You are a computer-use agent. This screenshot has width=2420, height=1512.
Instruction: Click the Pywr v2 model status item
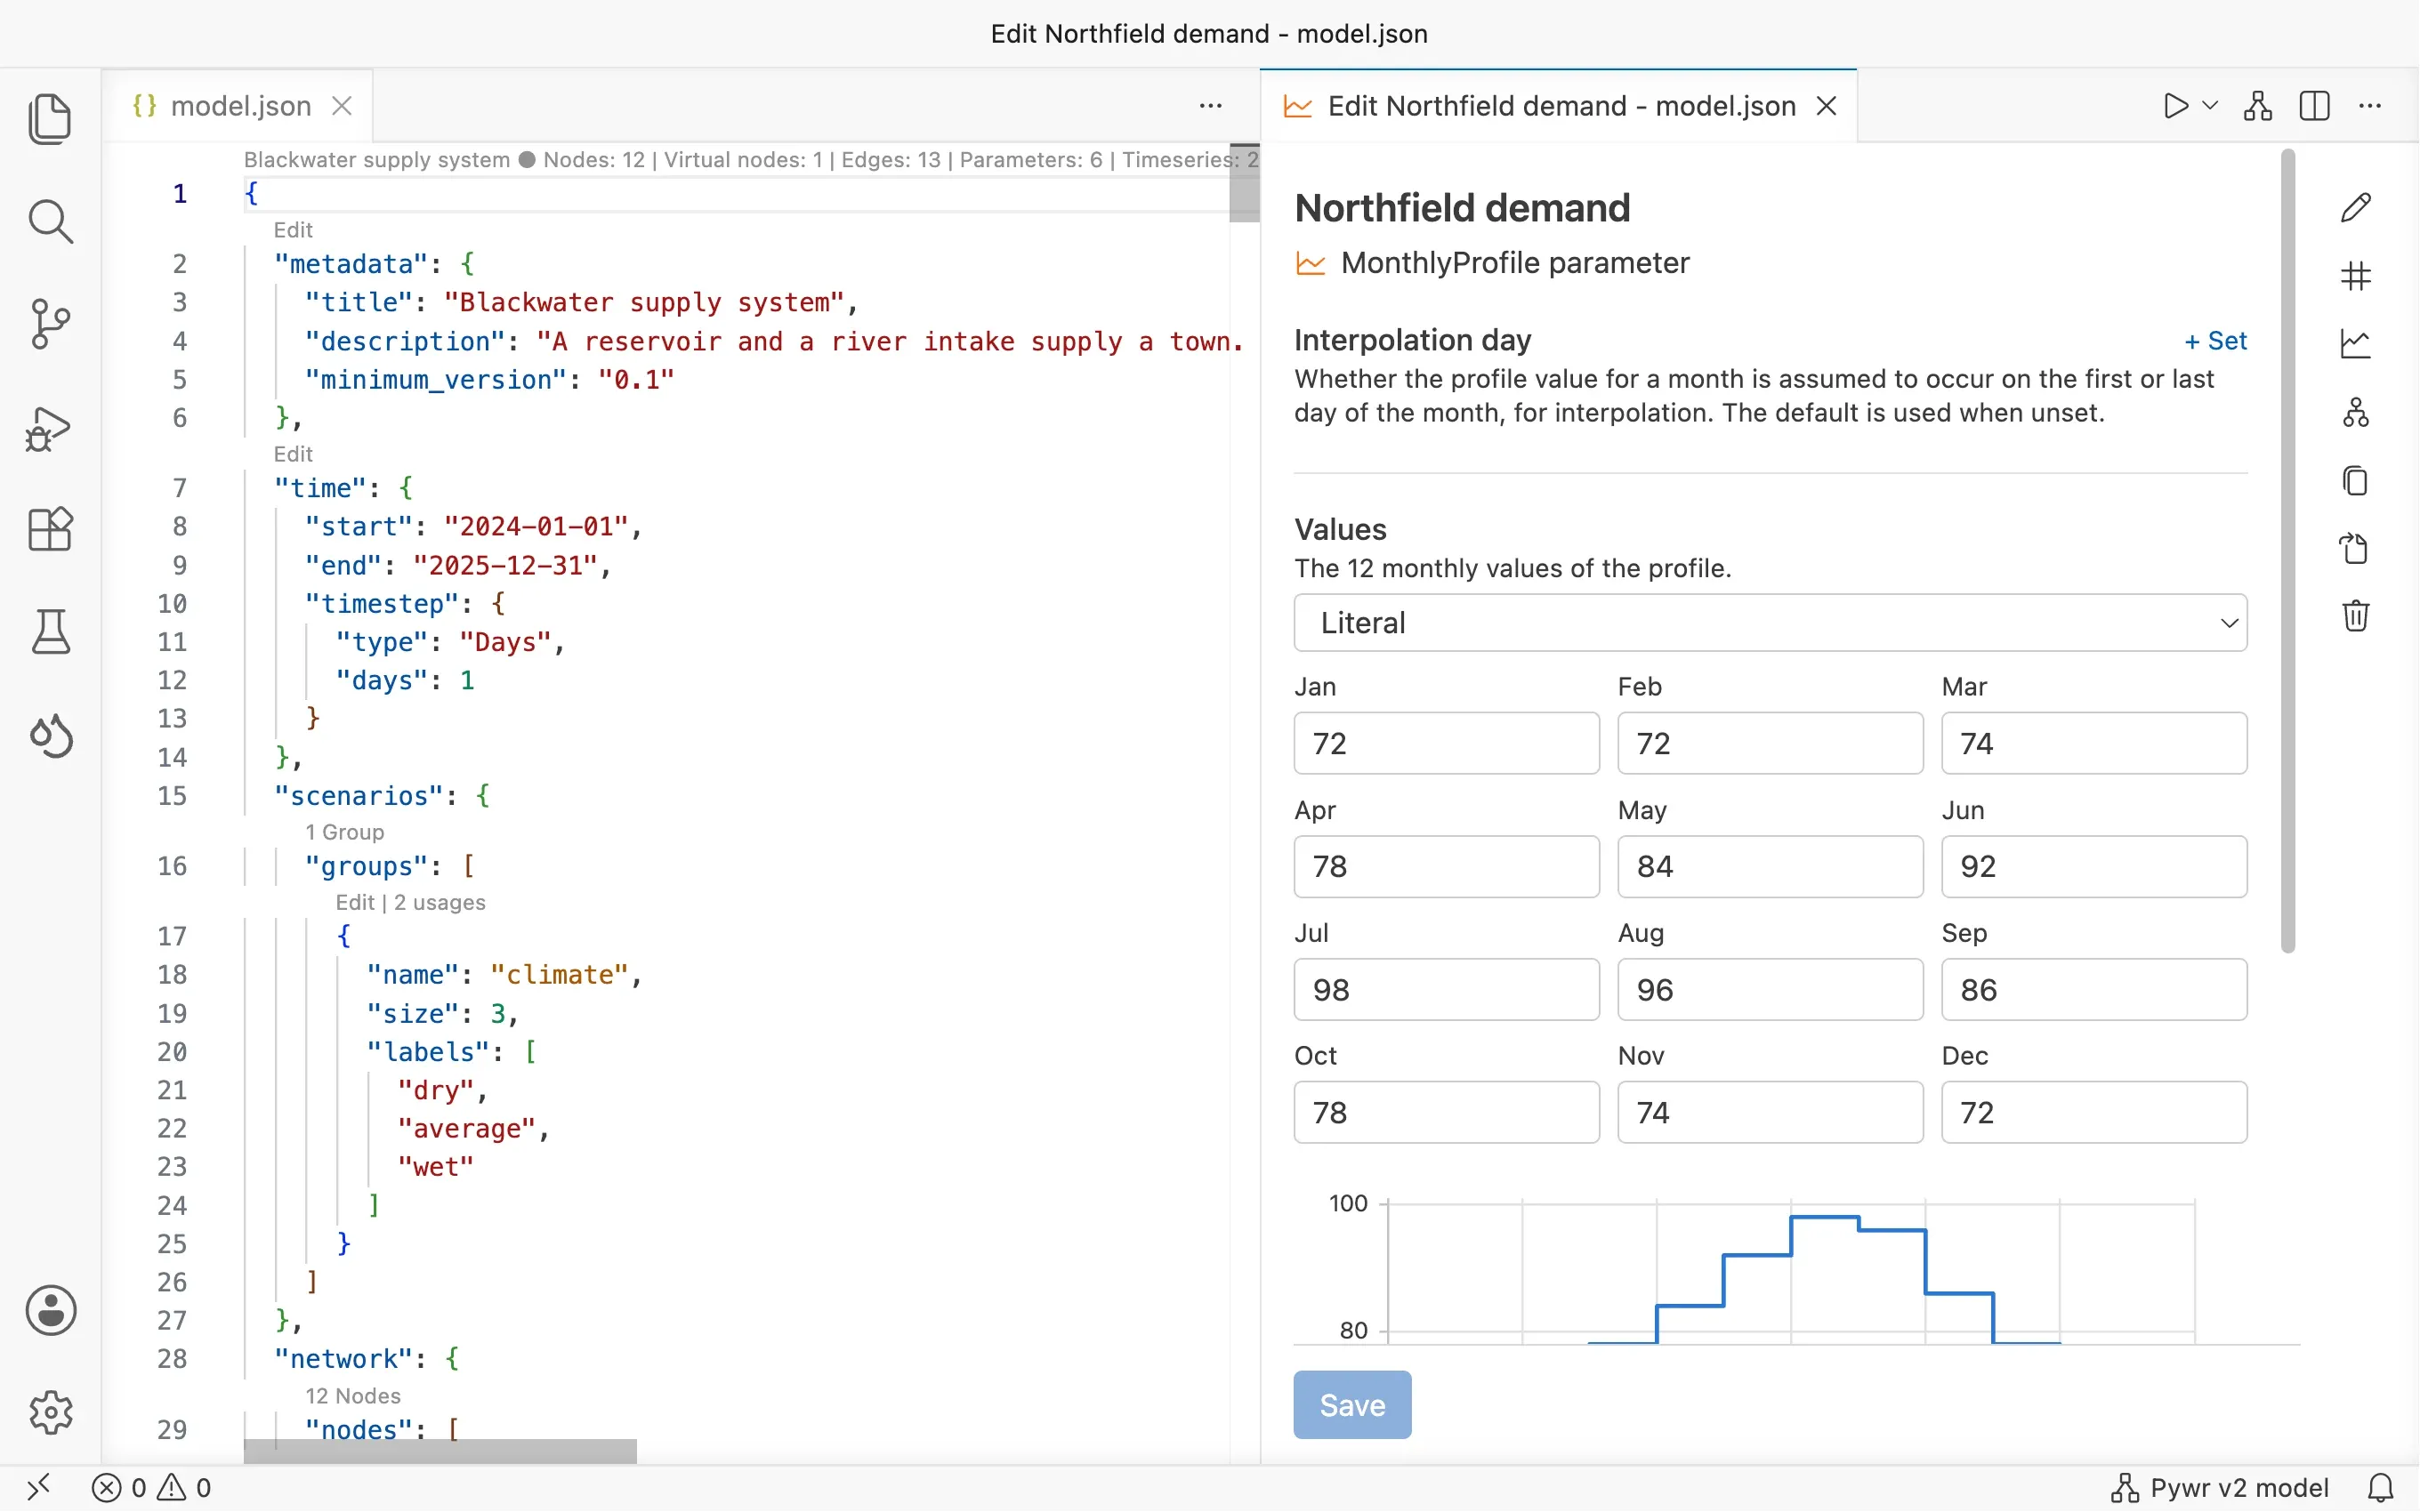[2220, 1488]
